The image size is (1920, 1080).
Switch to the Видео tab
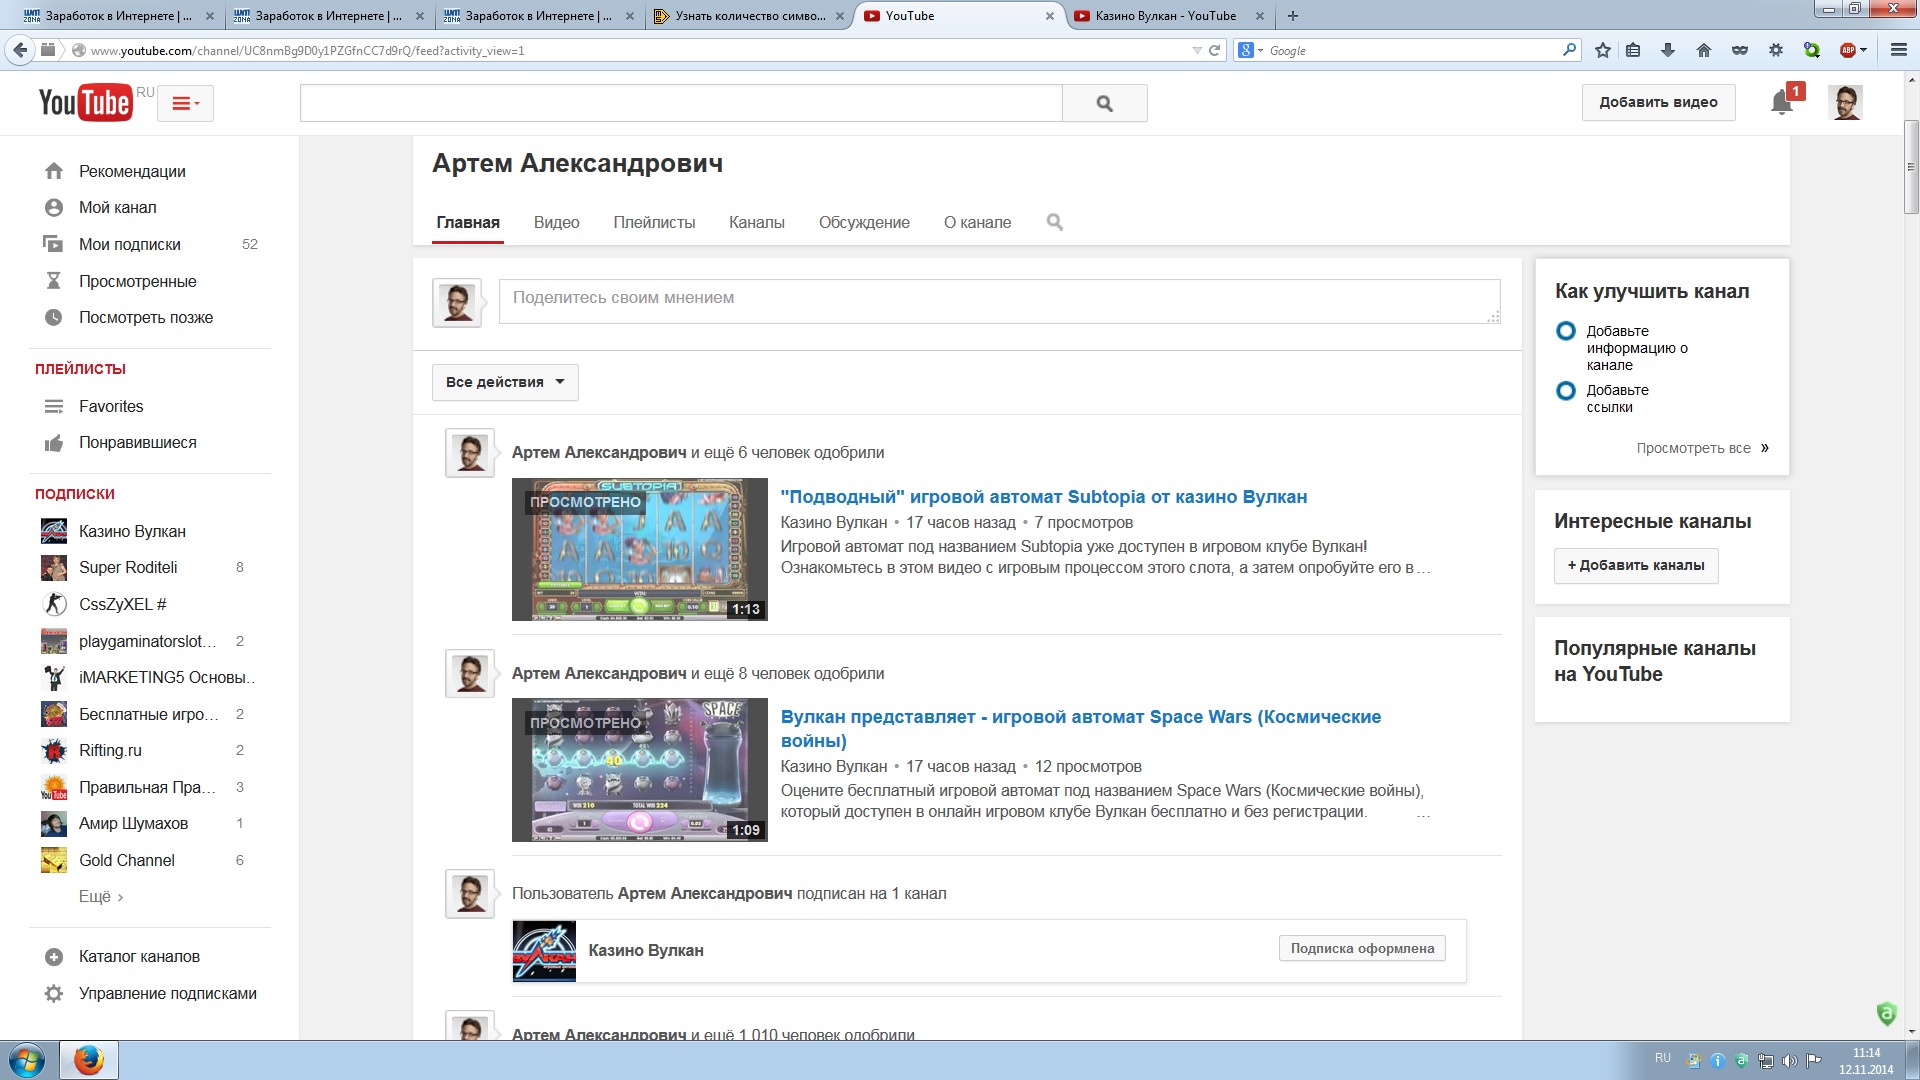click(556, 222)
